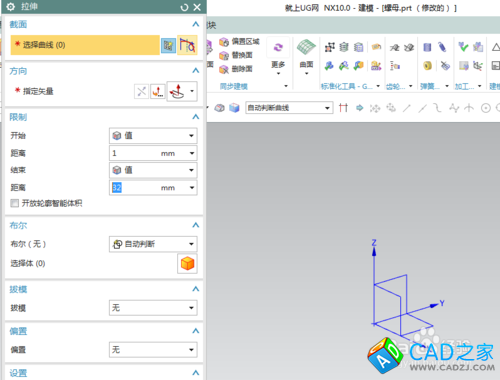Open the 开始 value type dropdown
The image size is (500, 380).
(x=153, y=136)
